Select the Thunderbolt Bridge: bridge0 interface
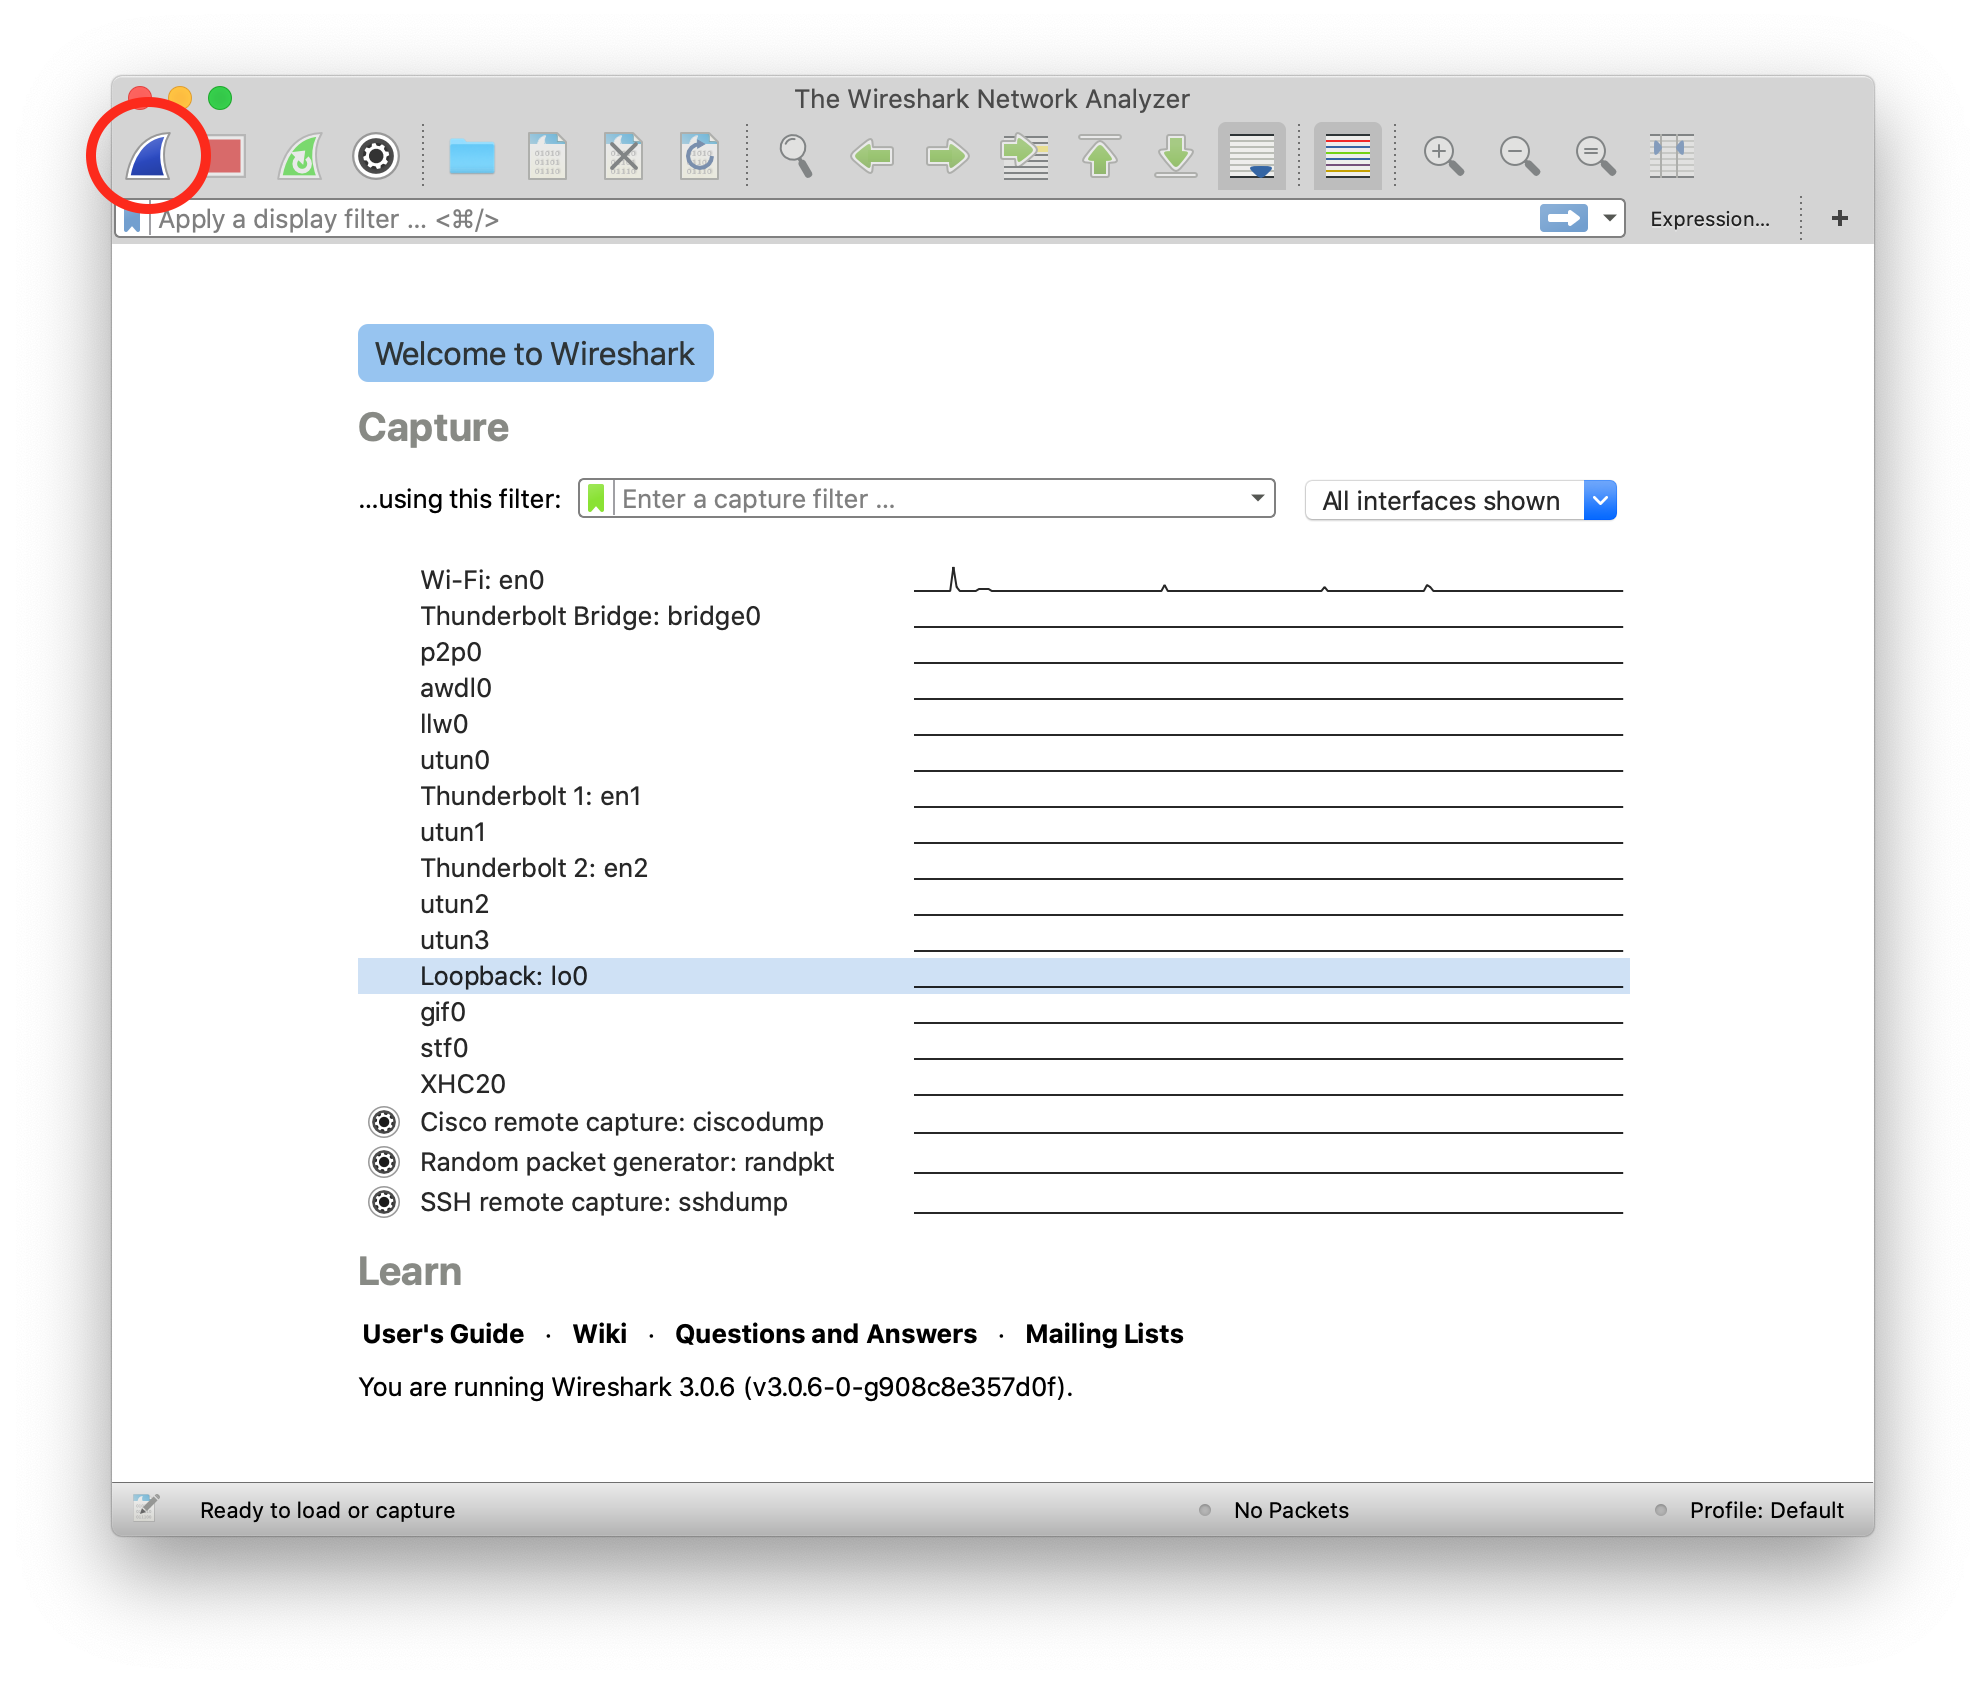The height and width of the screenshot is (1684, 1986). coord(590,616)
